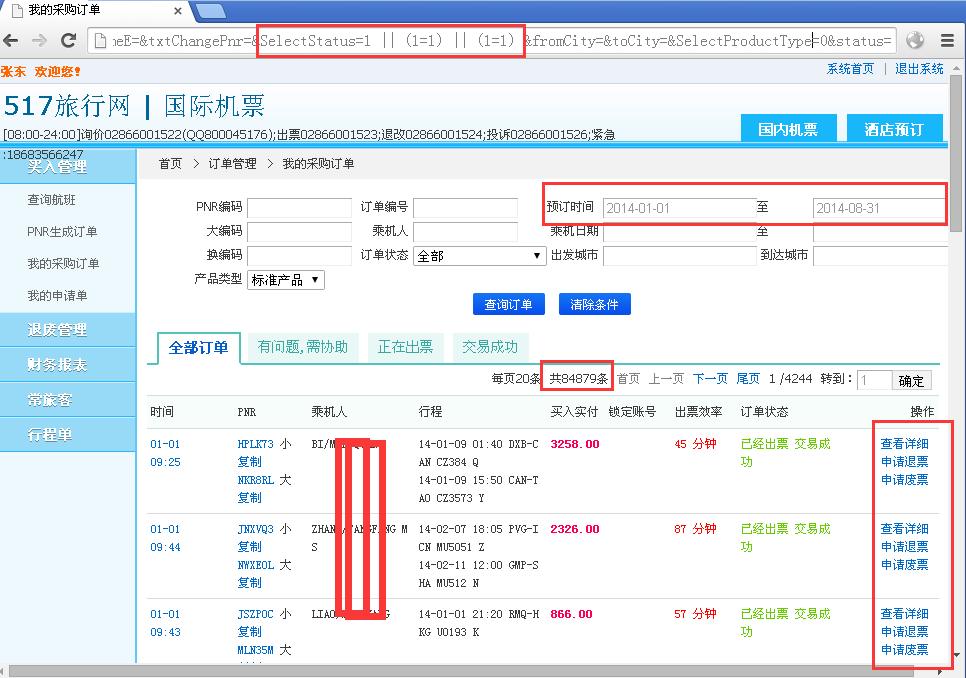Screen dimensions: 966x678
Task: Switch to 交易成功 tab
Action: pos(490,347)
